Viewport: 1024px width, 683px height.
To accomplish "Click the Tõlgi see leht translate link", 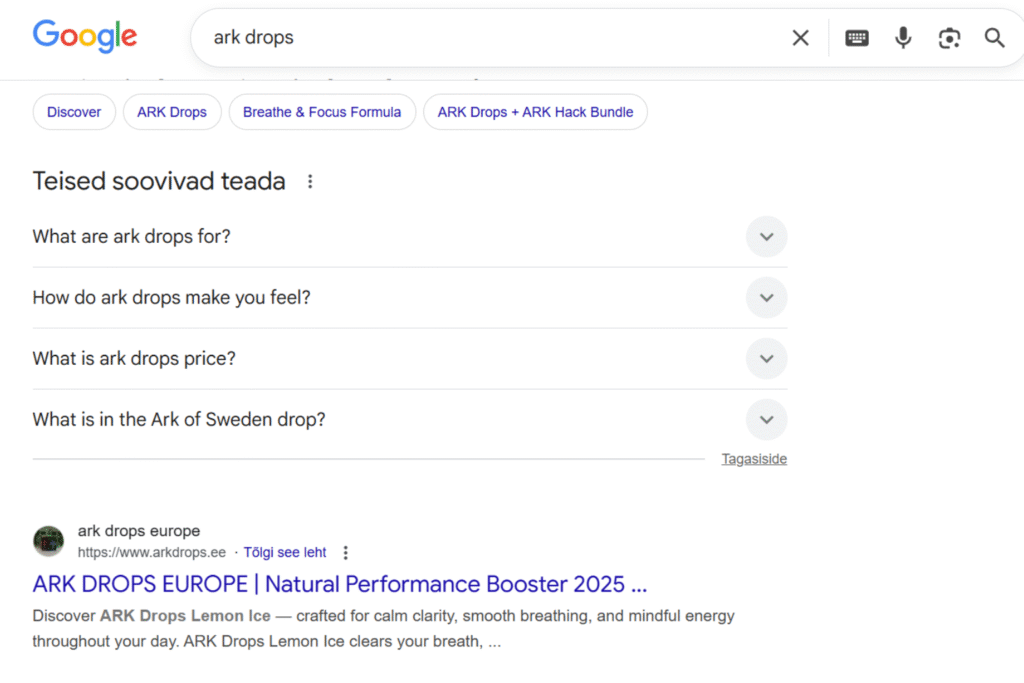I will tap(285, 553).
